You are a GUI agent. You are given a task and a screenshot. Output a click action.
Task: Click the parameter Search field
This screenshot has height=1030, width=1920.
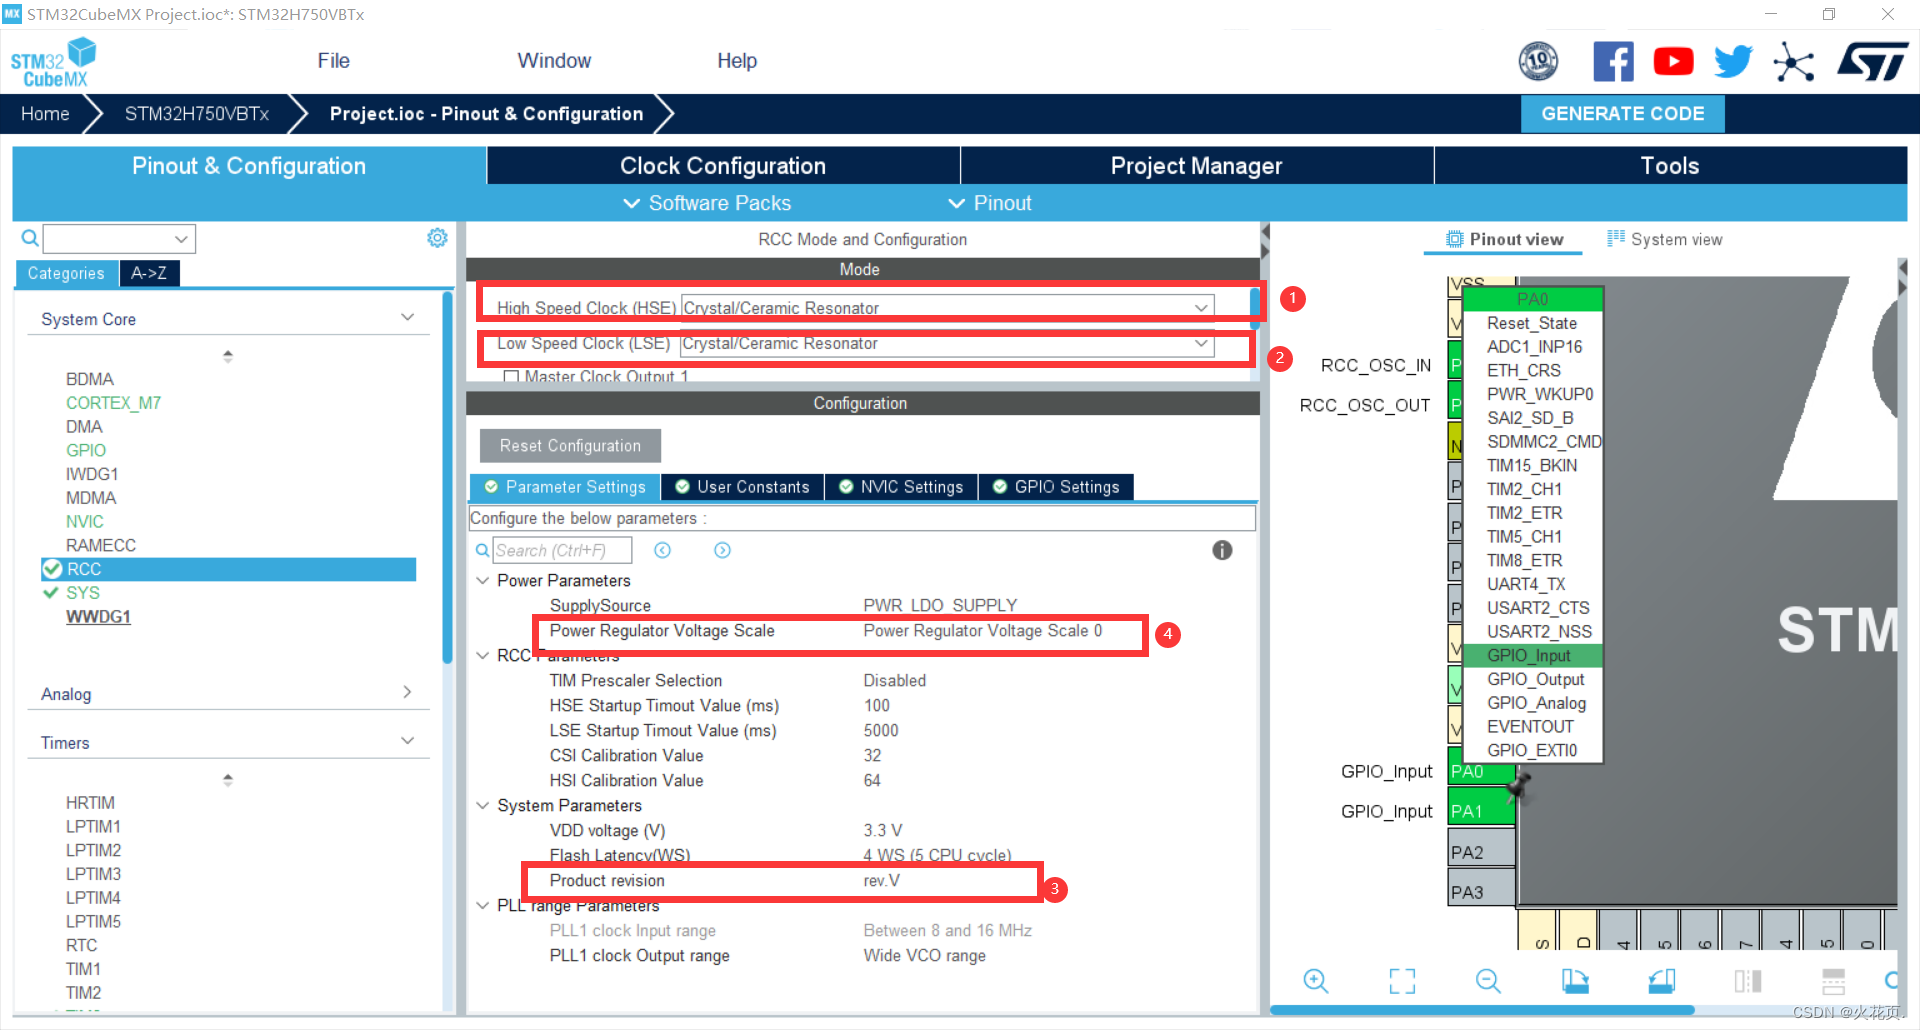(562, 550)
